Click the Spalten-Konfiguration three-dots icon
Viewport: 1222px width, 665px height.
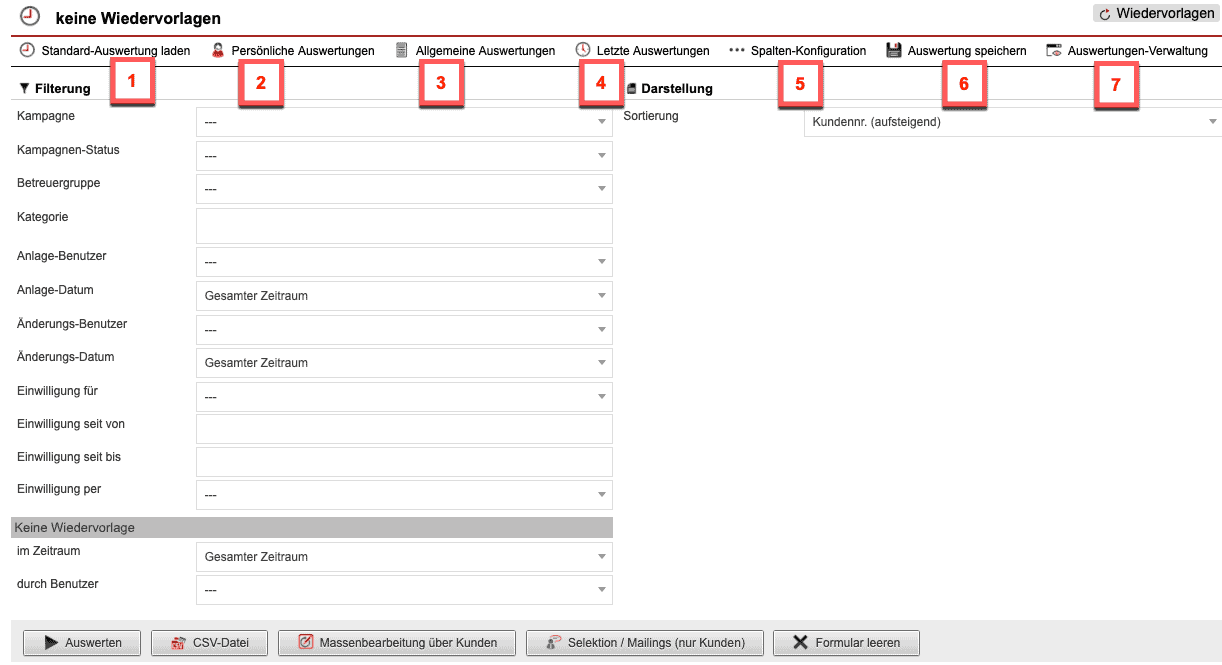coord(737,50)
